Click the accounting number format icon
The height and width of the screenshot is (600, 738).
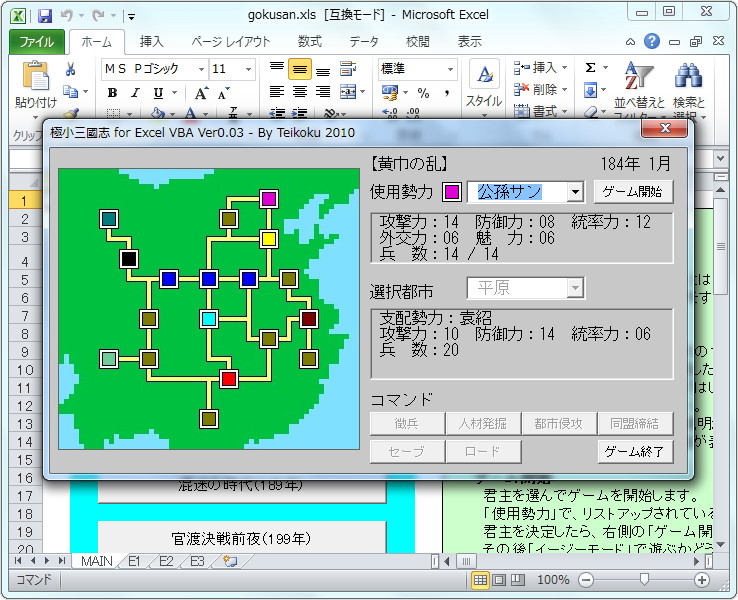390,93
